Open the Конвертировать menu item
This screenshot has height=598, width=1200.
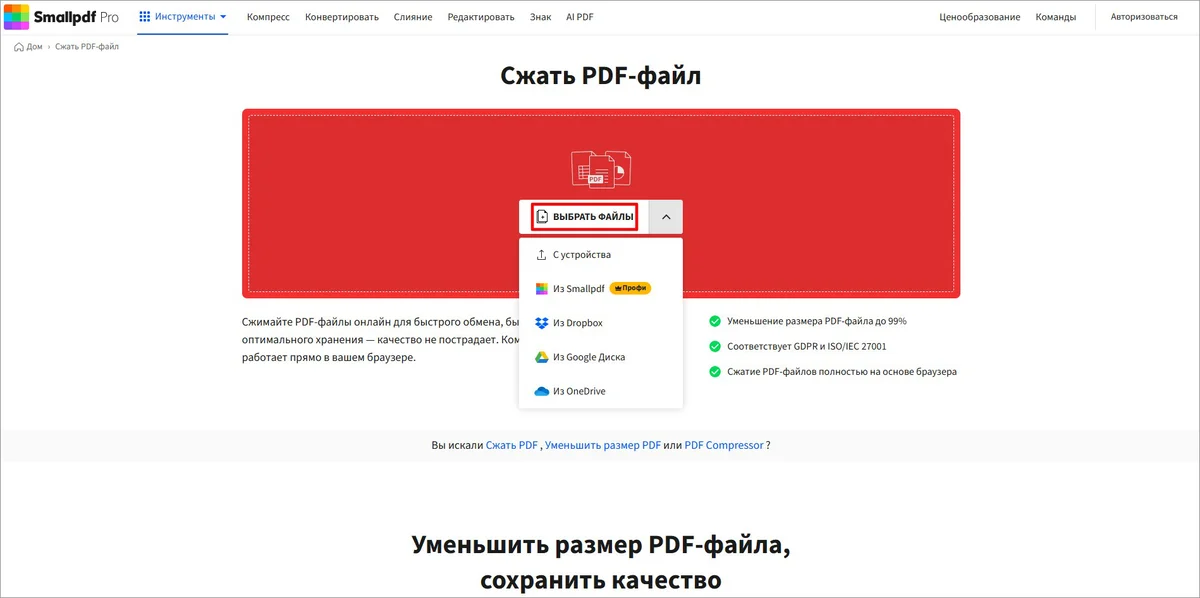point(342,17)
